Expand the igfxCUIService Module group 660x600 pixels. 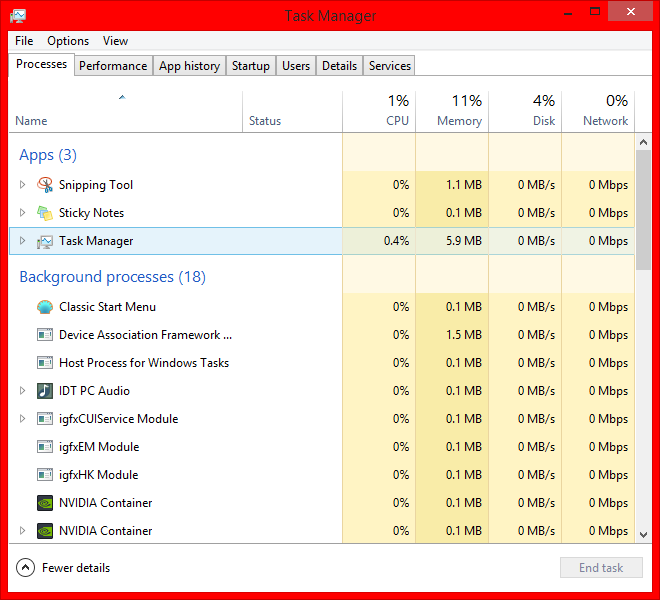[x=22, y=419]
